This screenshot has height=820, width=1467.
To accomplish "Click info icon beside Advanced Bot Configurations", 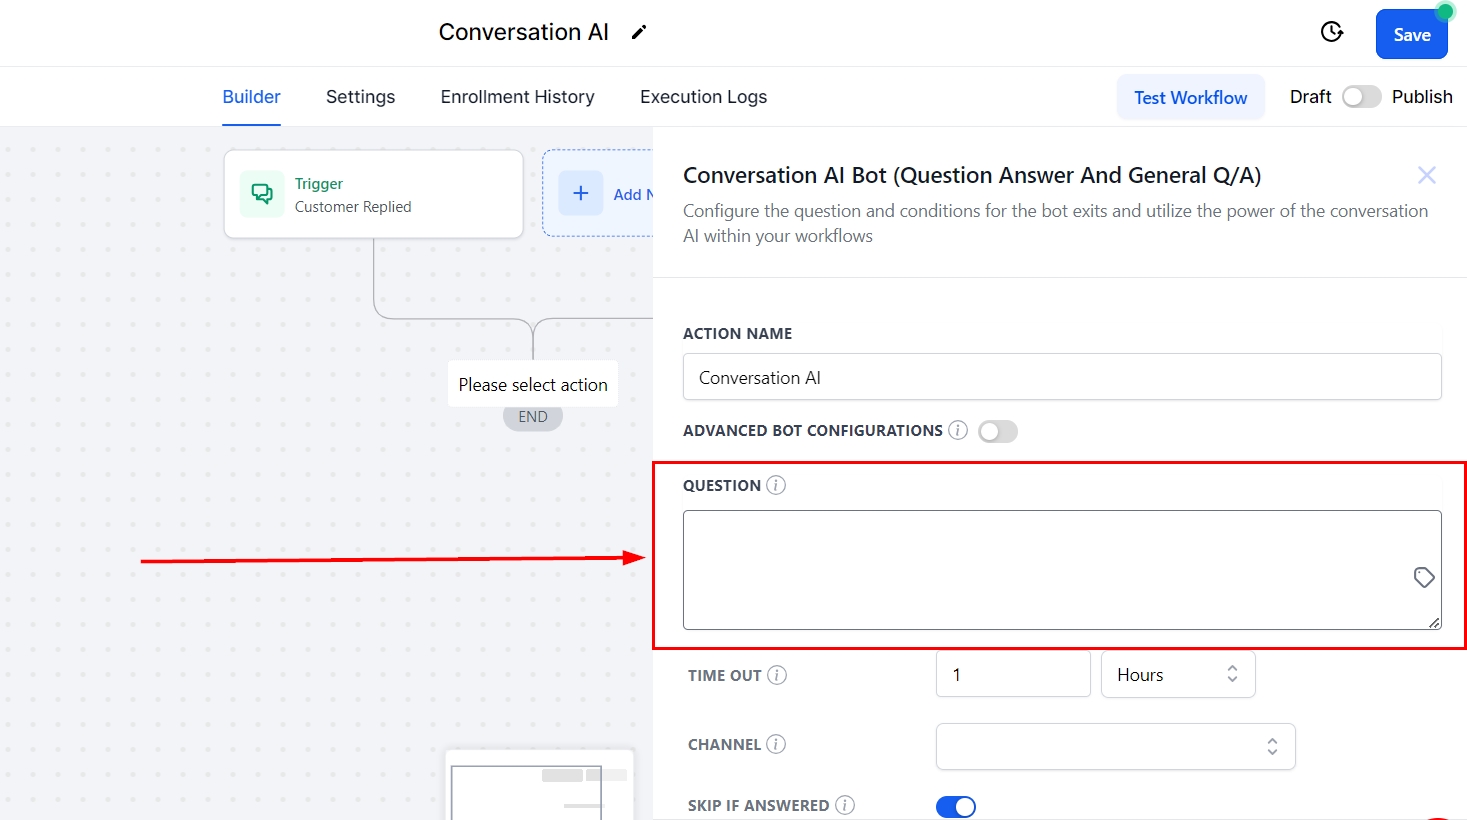I will (x=958, y=430).
